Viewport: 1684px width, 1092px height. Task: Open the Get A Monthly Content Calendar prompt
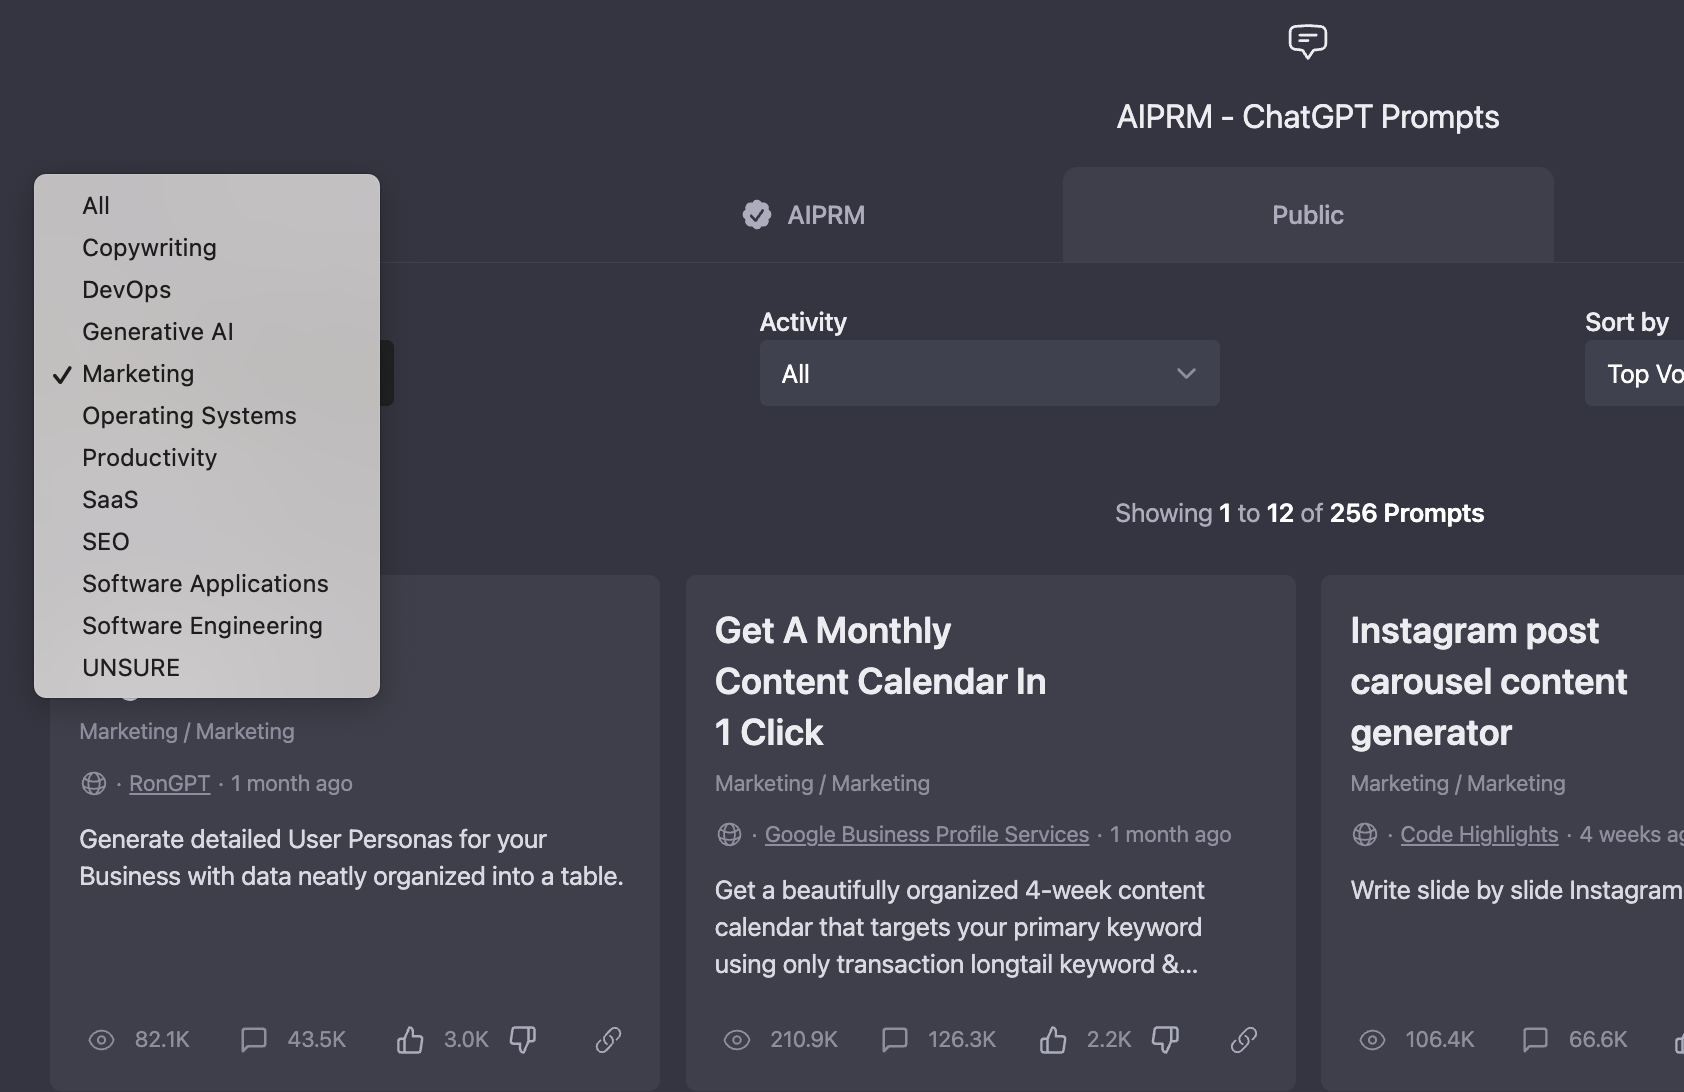coord(880,681)
